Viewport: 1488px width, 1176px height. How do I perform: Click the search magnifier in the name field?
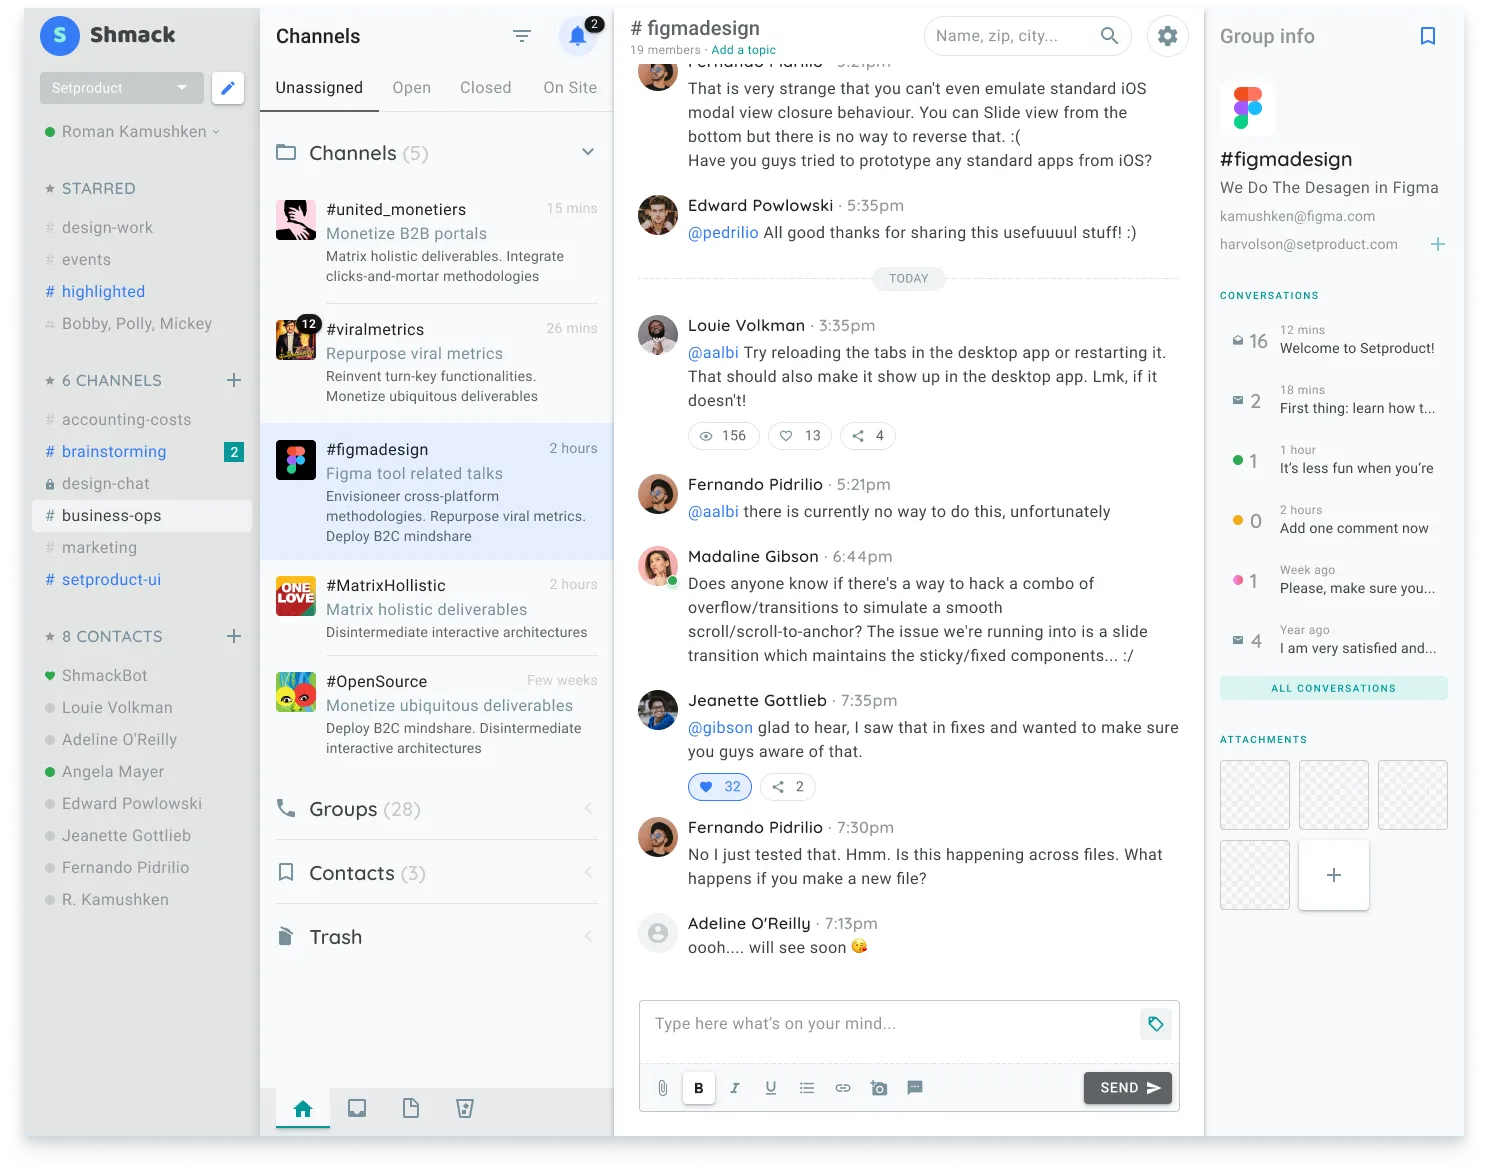pos(1109,35)
